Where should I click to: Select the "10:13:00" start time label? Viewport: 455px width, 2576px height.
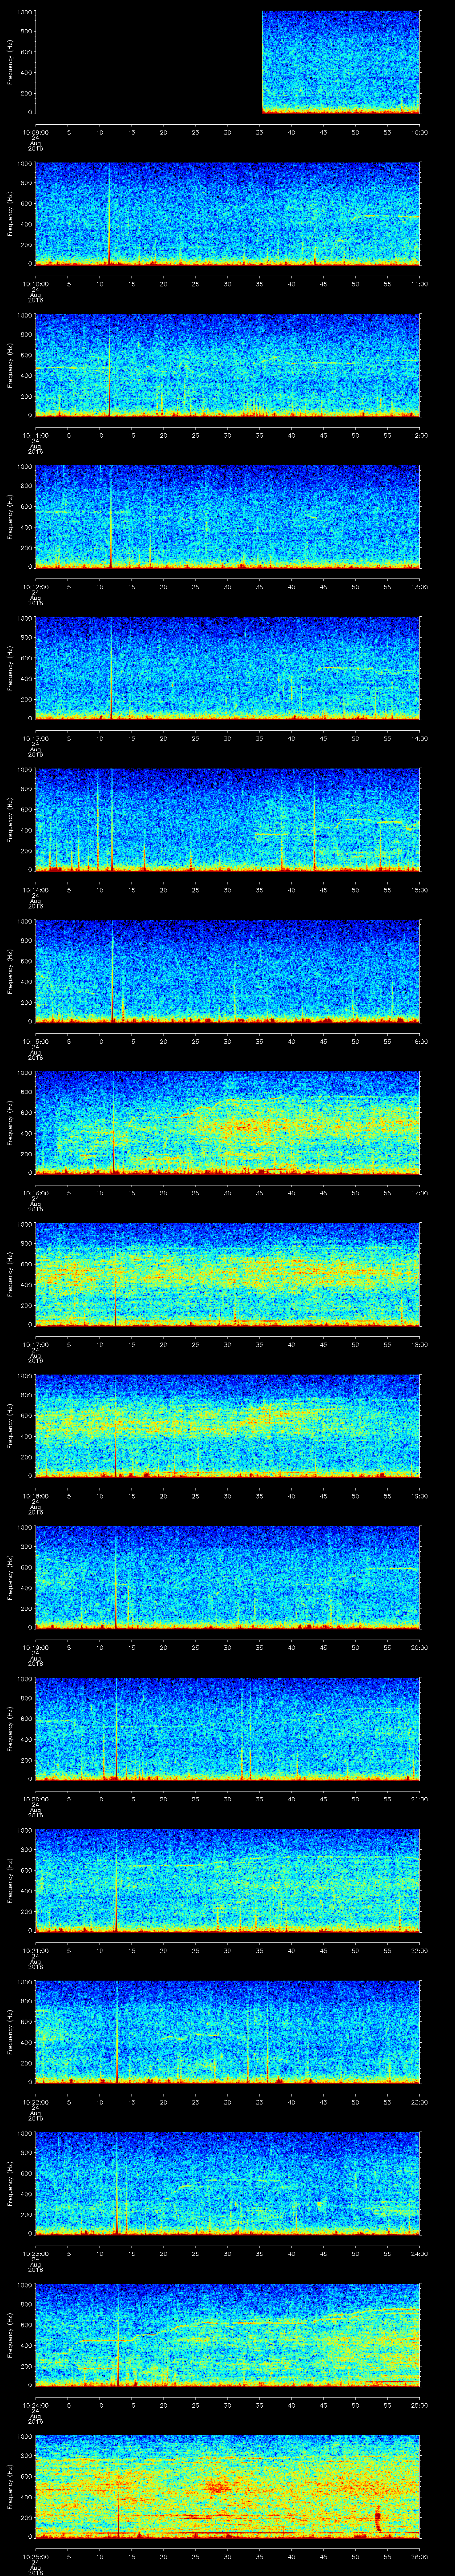(x=35, y=737)
